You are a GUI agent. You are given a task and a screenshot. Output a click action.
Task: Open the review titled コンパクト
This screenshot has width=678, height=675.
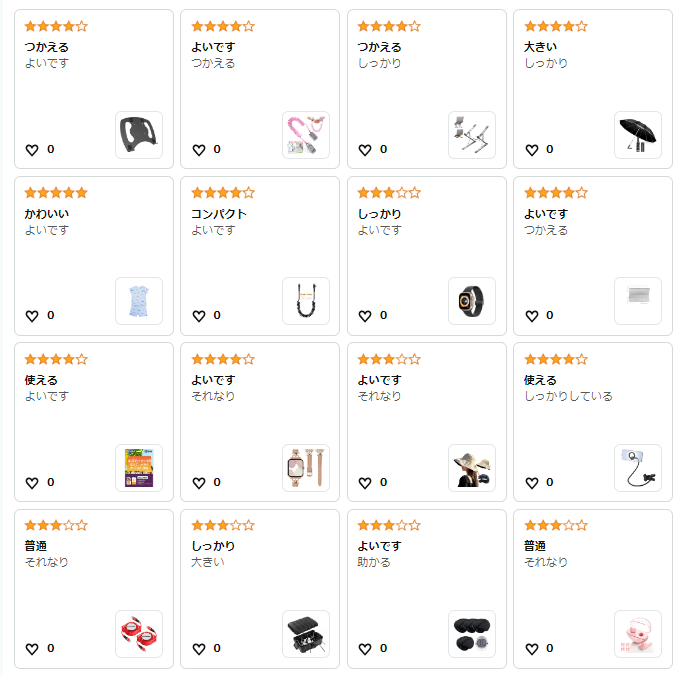coord(219,214)
